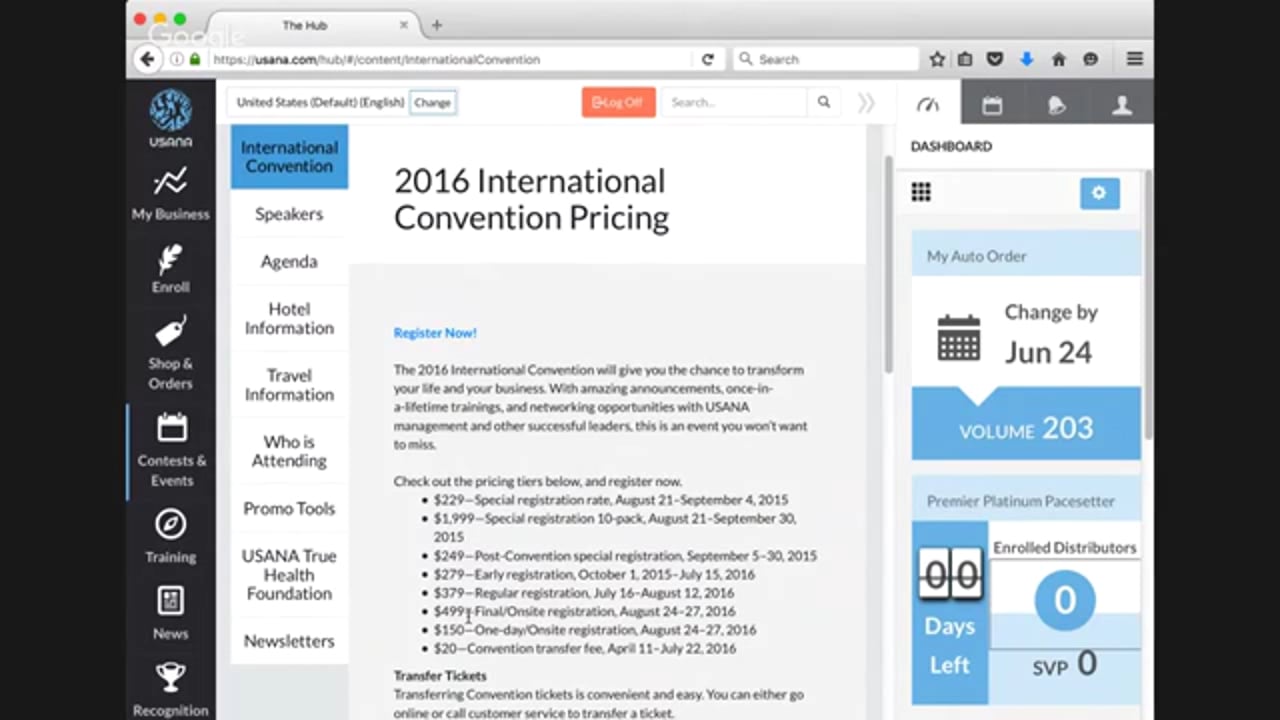Image resolution: width=1280 pixels, height=720 pixels.
Task: Open the Newsletters page
Action: [289, 641]
